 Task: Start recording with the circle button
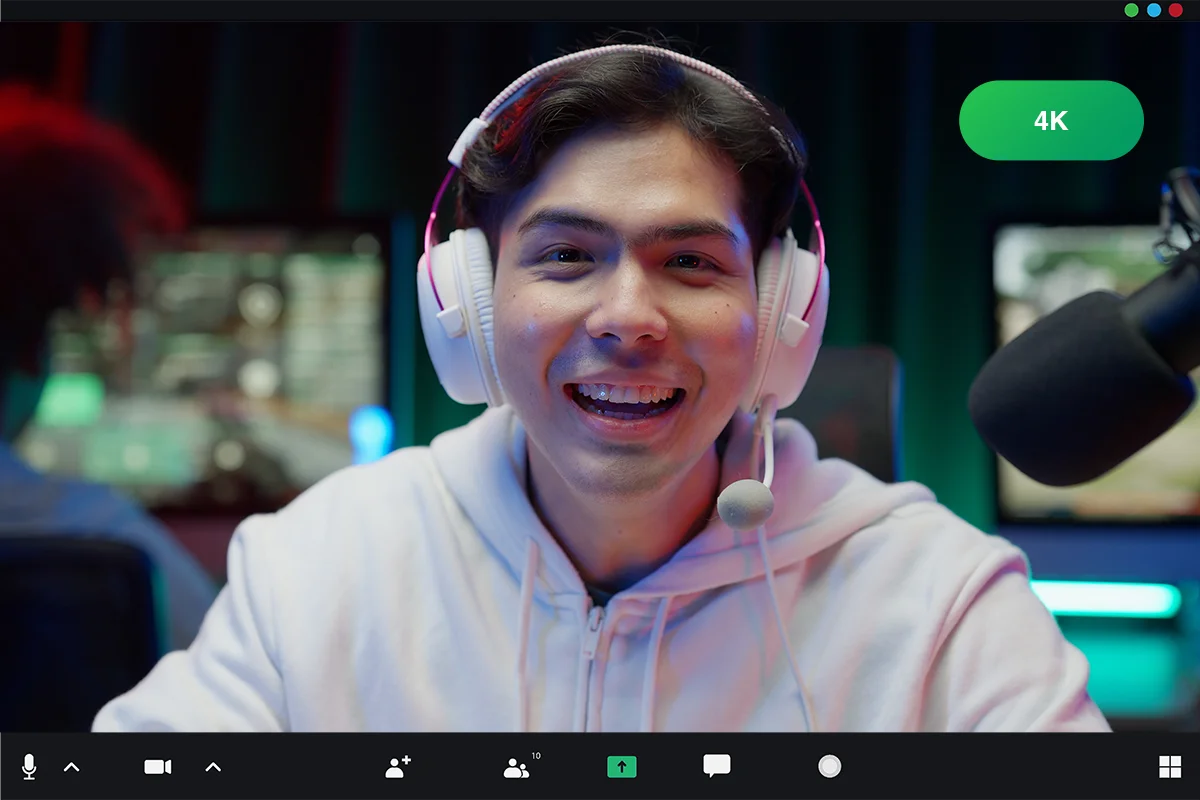pyautogui.click(x=829, y=766)
